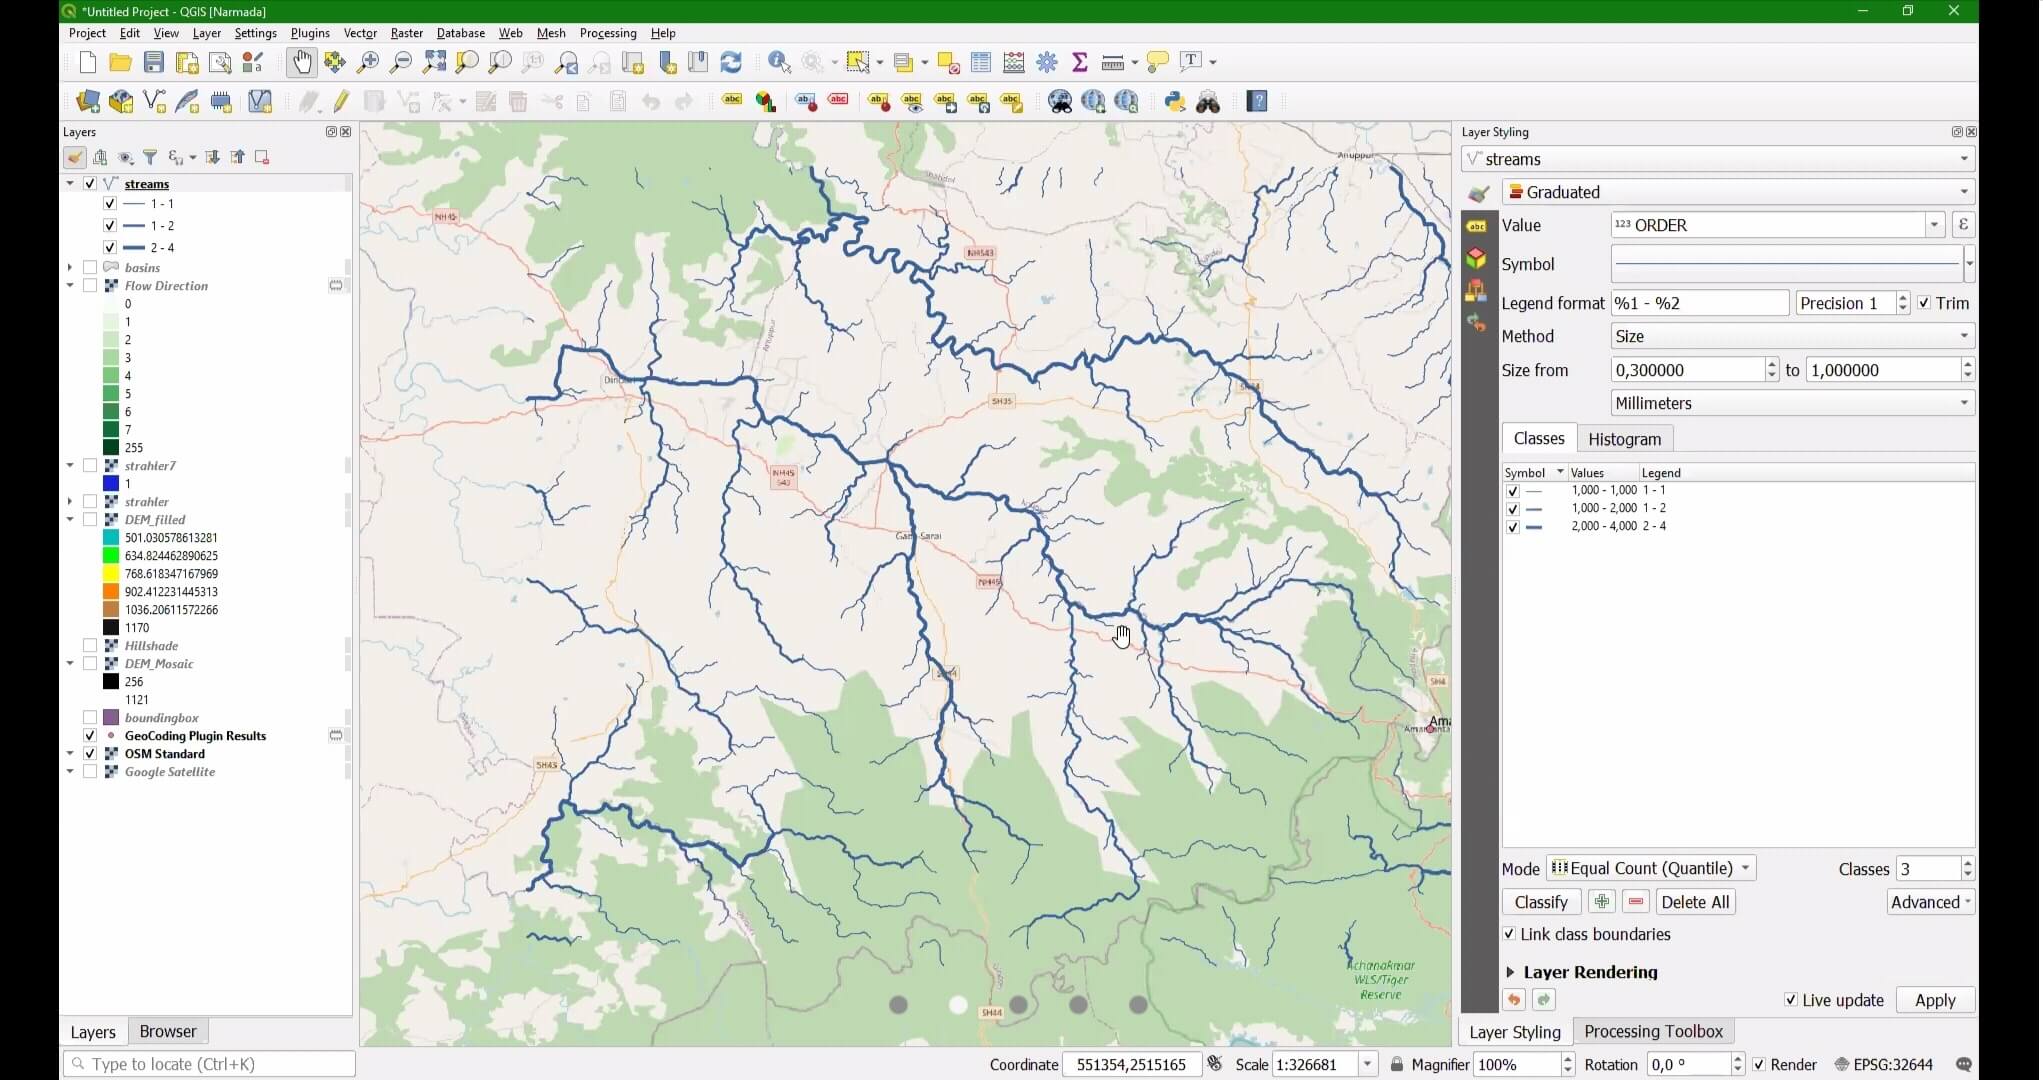Click the Filter Legend icon in Layers panel
This screenshot has height=1080, width=2043.
(150, 157)
